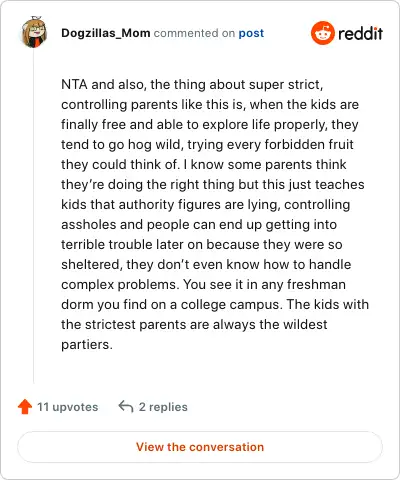Click the reply arrow icon
The width and height of the screenshot is (400, 480).
pos(126,407)
